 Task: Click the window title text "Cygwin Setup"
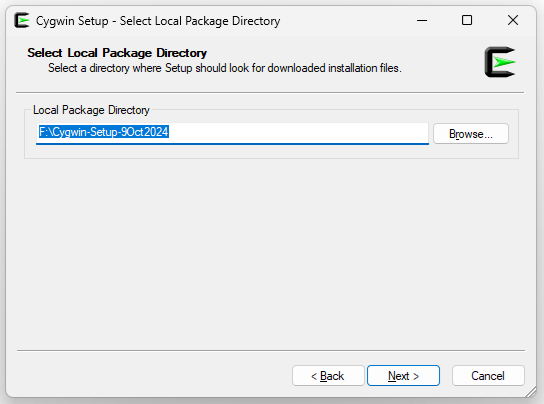[72, 21]
